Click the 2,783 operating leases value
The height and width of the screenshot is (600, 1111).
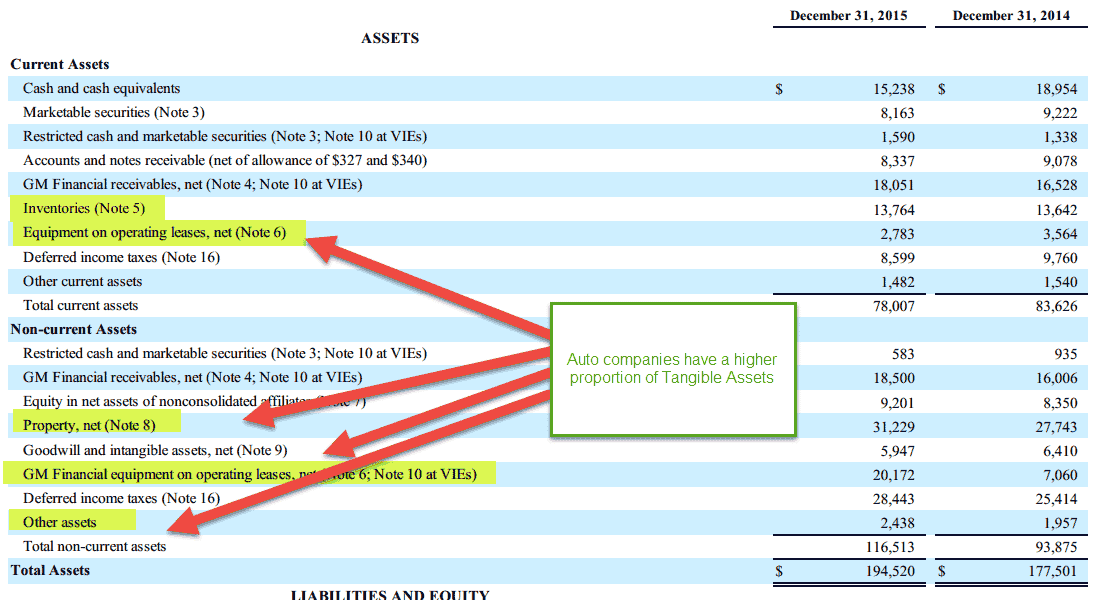(x=897, y=234)
